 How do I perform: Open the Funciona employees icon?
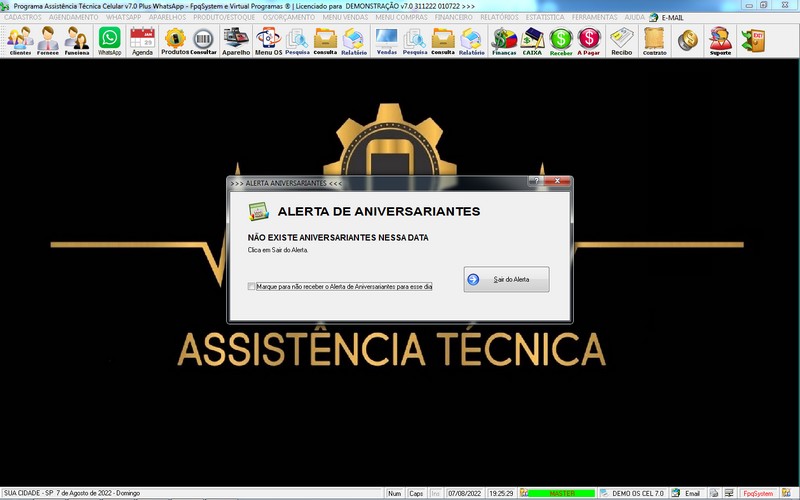click(x=77, y=41)
